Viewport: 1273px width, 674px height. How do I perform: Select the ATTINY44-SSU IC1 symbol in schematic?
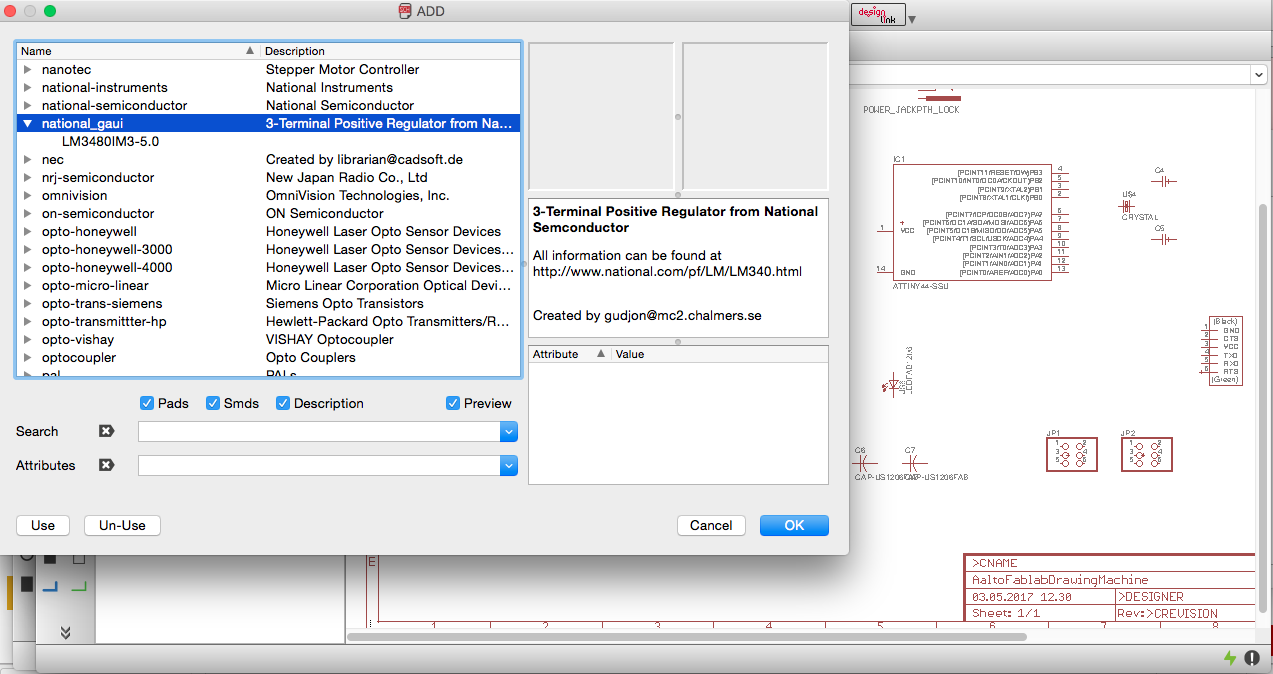pyautogui.click(x=971, y=223)
